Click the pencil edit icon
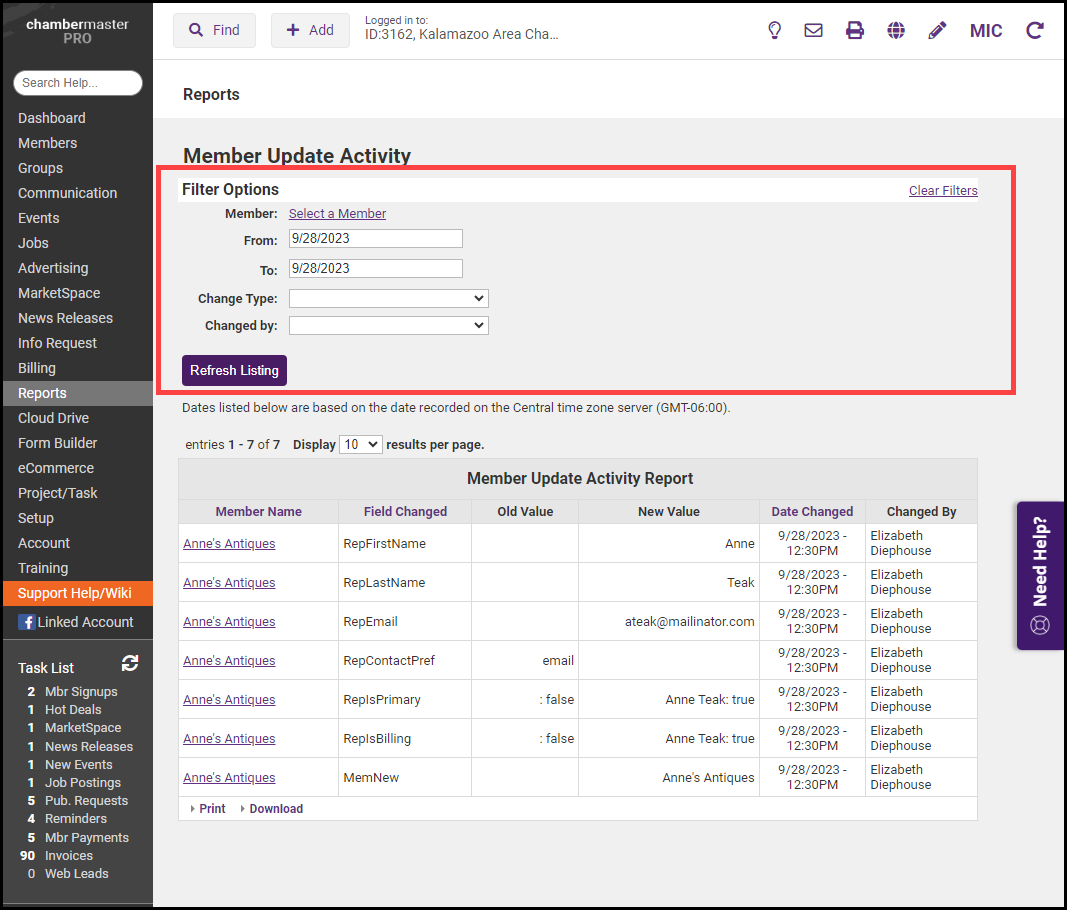The width and height of the screenshot is (1067, 910). 937,30
